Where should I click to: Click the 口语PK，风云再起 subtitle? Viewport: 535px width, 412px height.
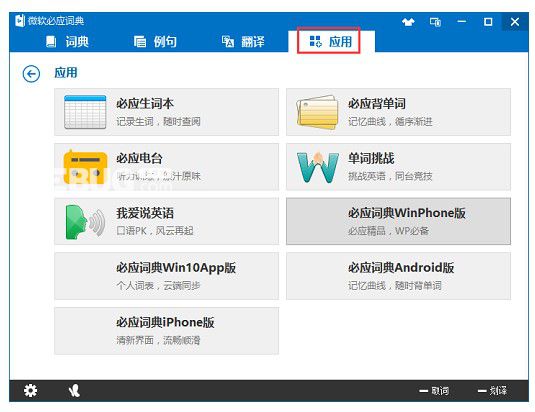pos(155,231)
